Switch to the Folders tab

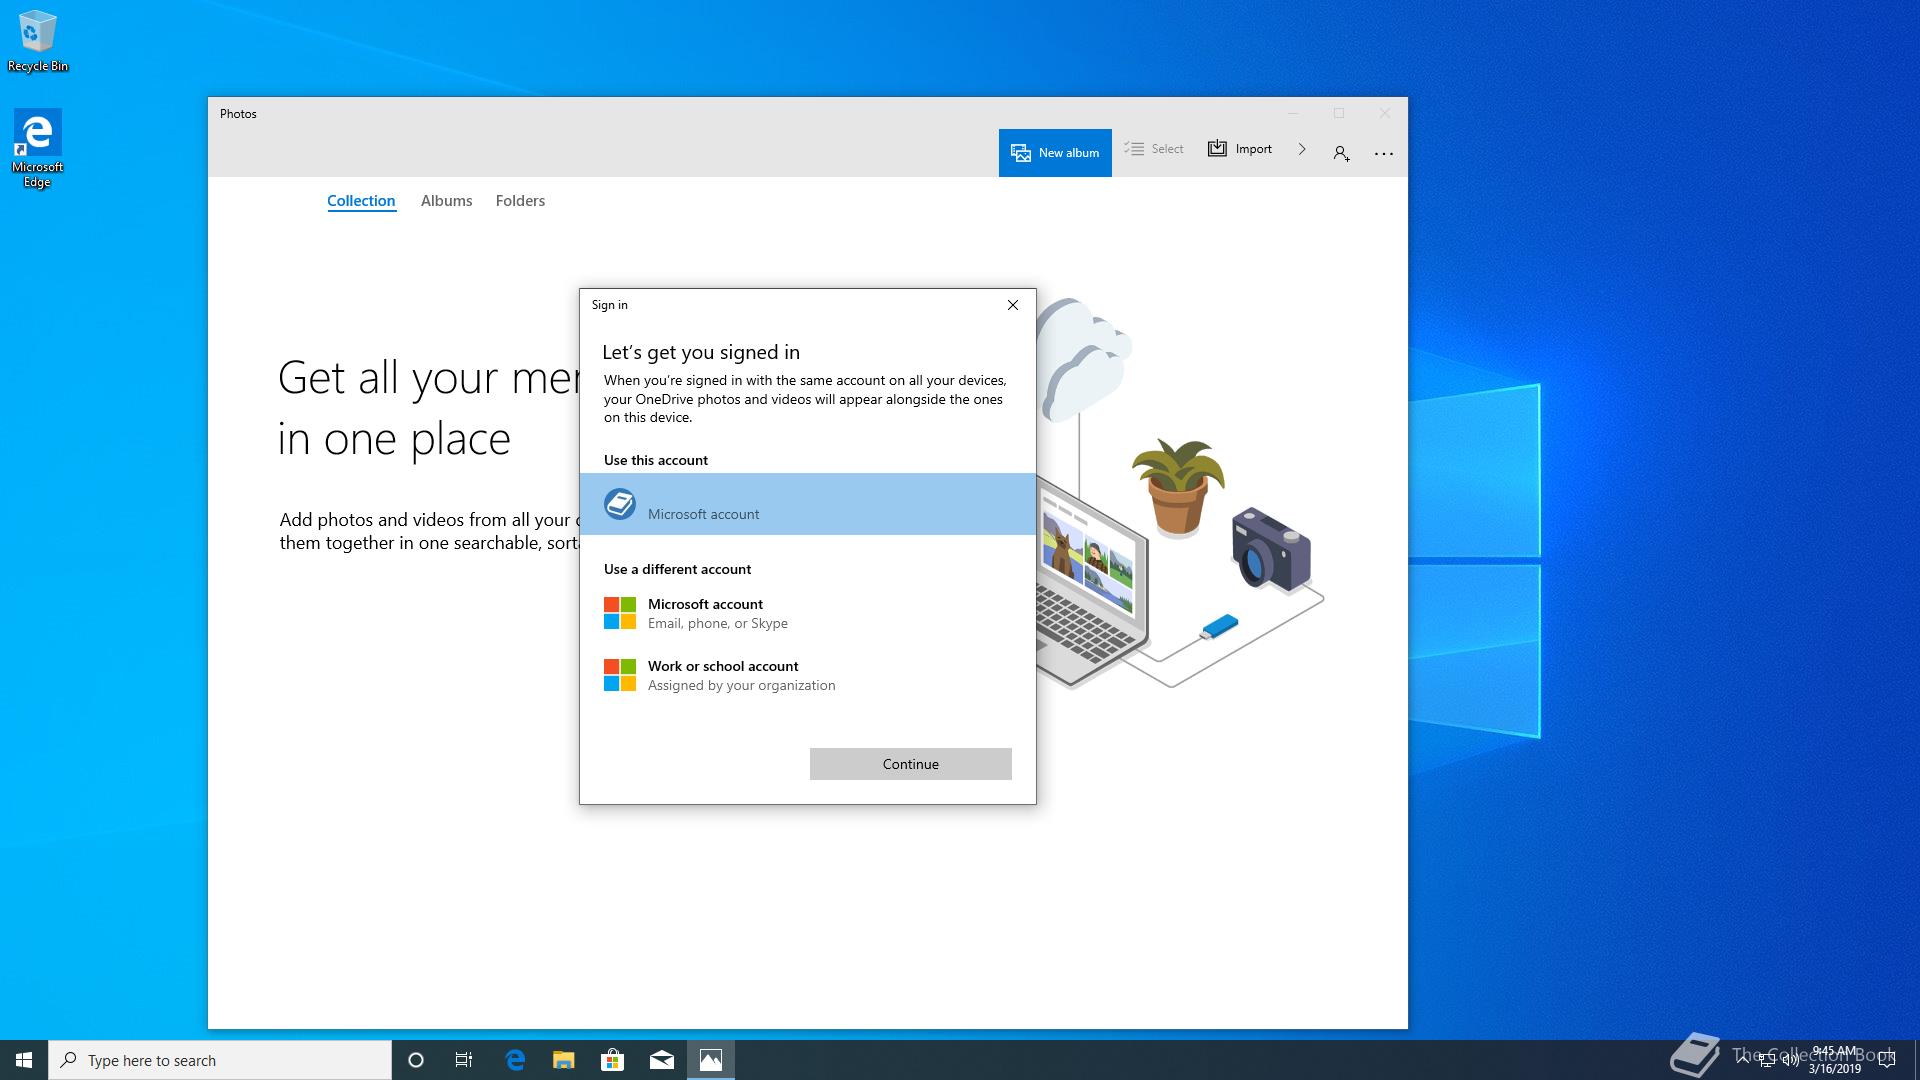point(520,201)
